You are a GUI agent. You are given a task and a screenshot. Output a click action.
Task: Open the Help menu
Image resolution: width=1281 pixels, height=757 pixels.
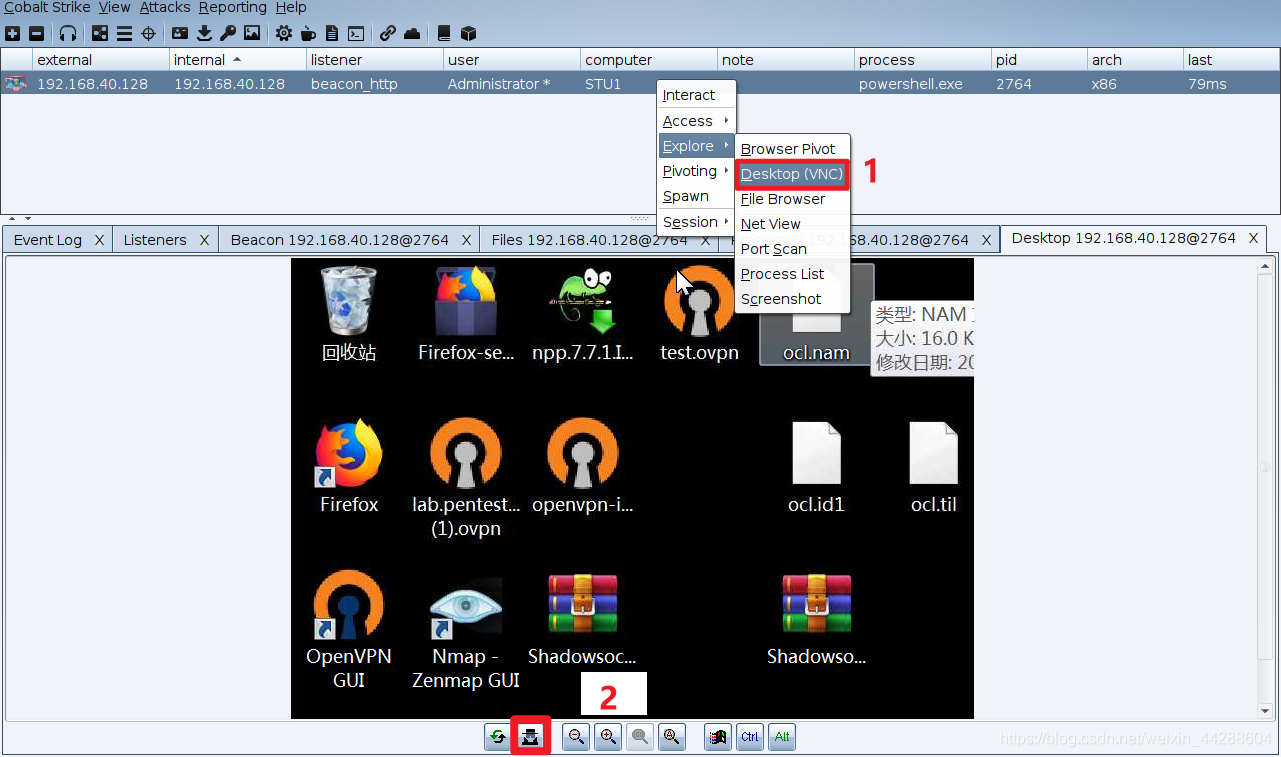pyautogui.click(x=290, y=7)
